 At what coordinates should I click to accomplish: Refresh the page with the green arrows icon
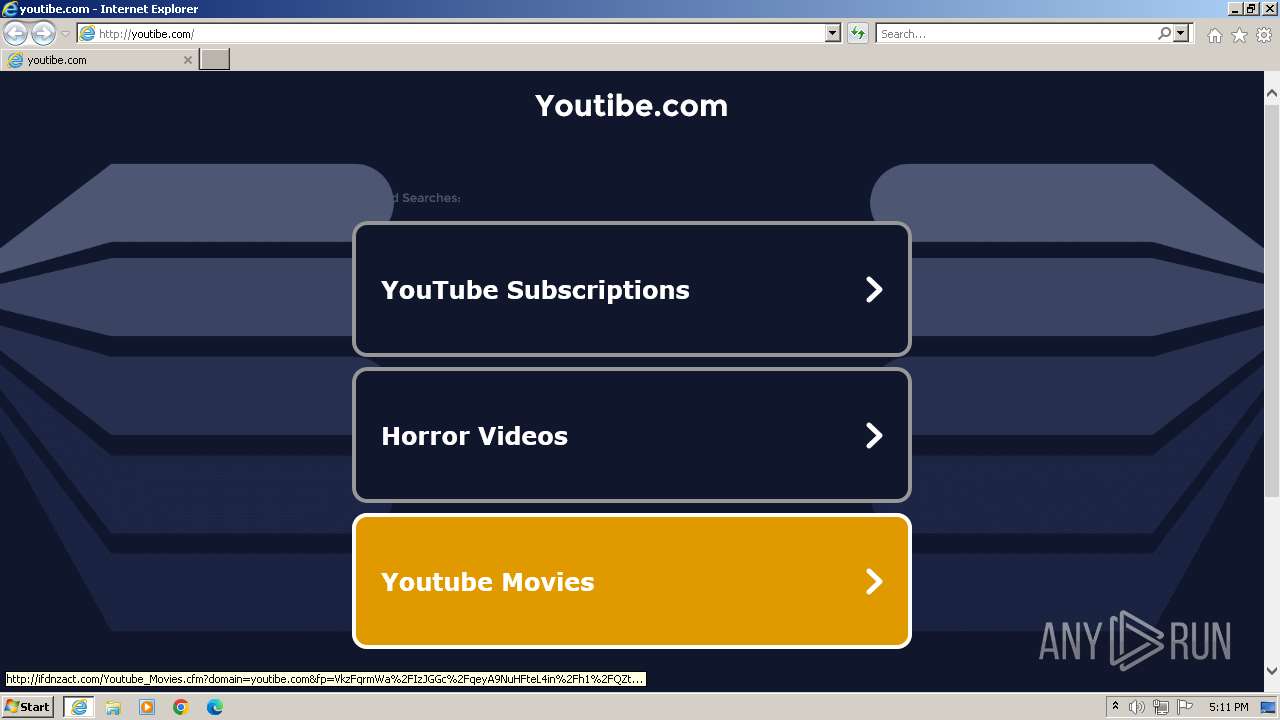[x=857, y=34]
